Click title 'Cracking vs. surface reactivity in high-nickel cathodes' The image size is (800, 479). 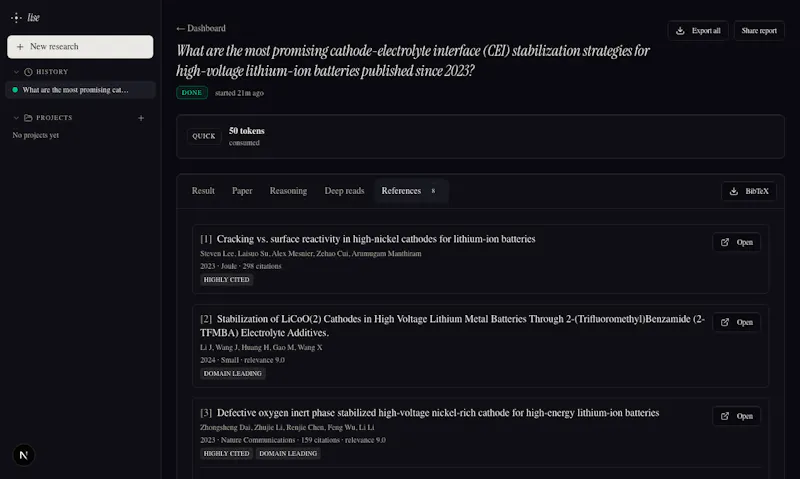coord(376,239)
